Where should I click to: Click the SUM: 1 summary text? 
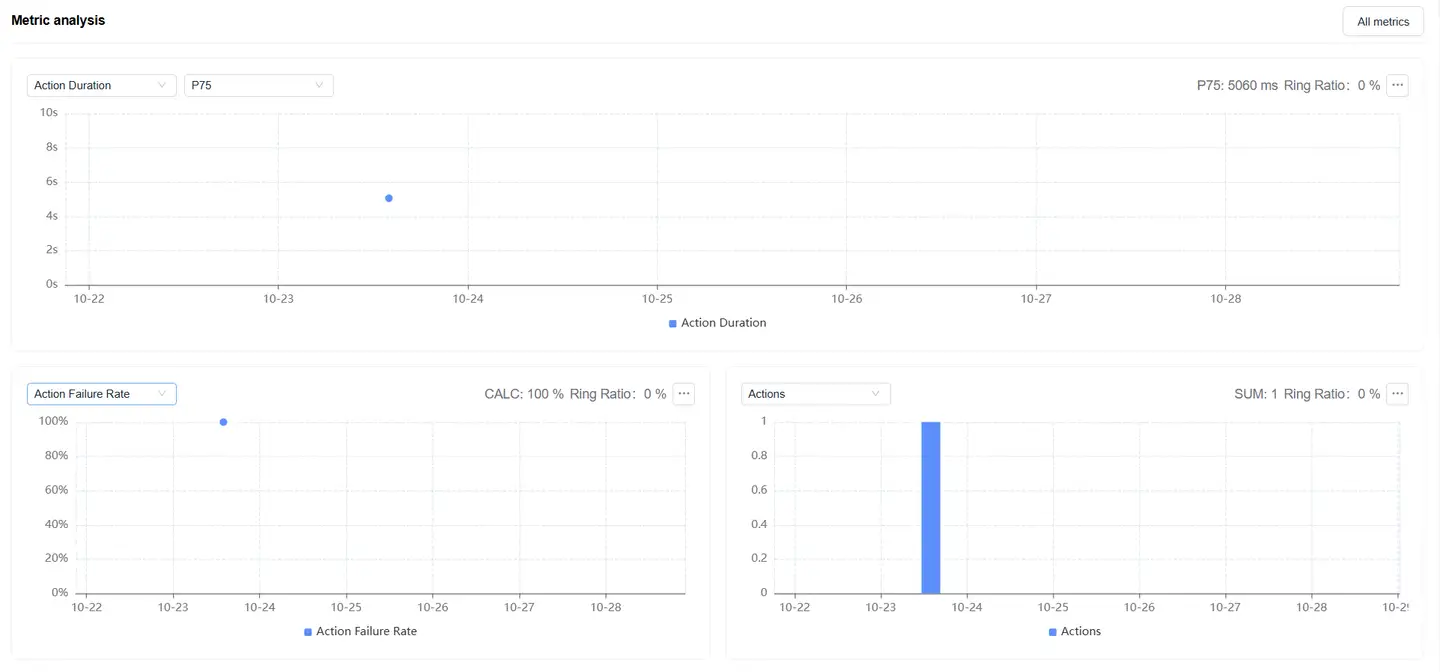tap(1256, 394)
